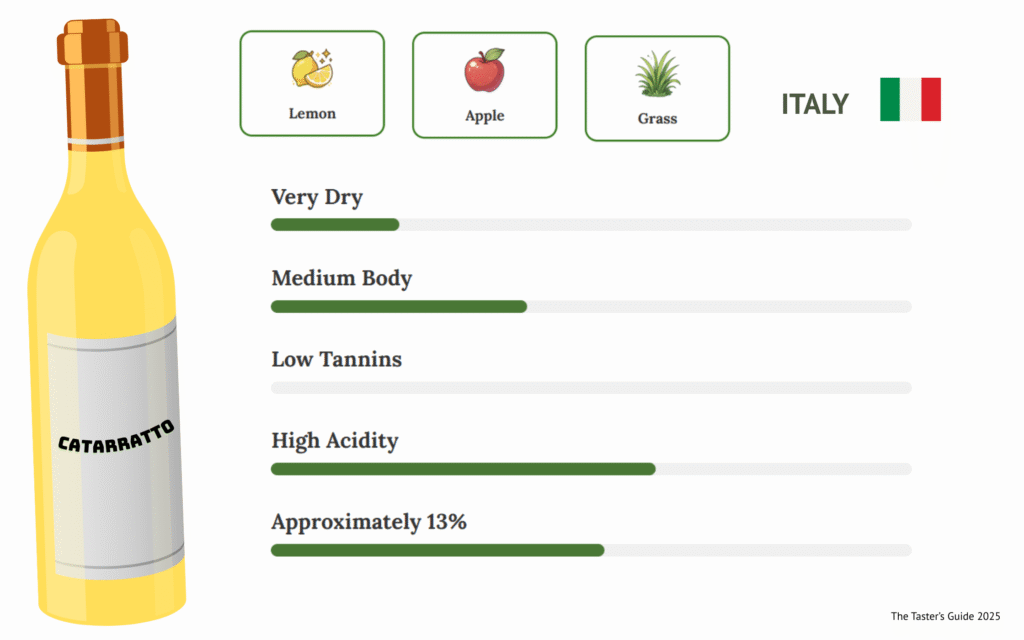Click The Taster's Guide 2025 credit
Screen dimensions: 1024x640
tap(944, 616)
